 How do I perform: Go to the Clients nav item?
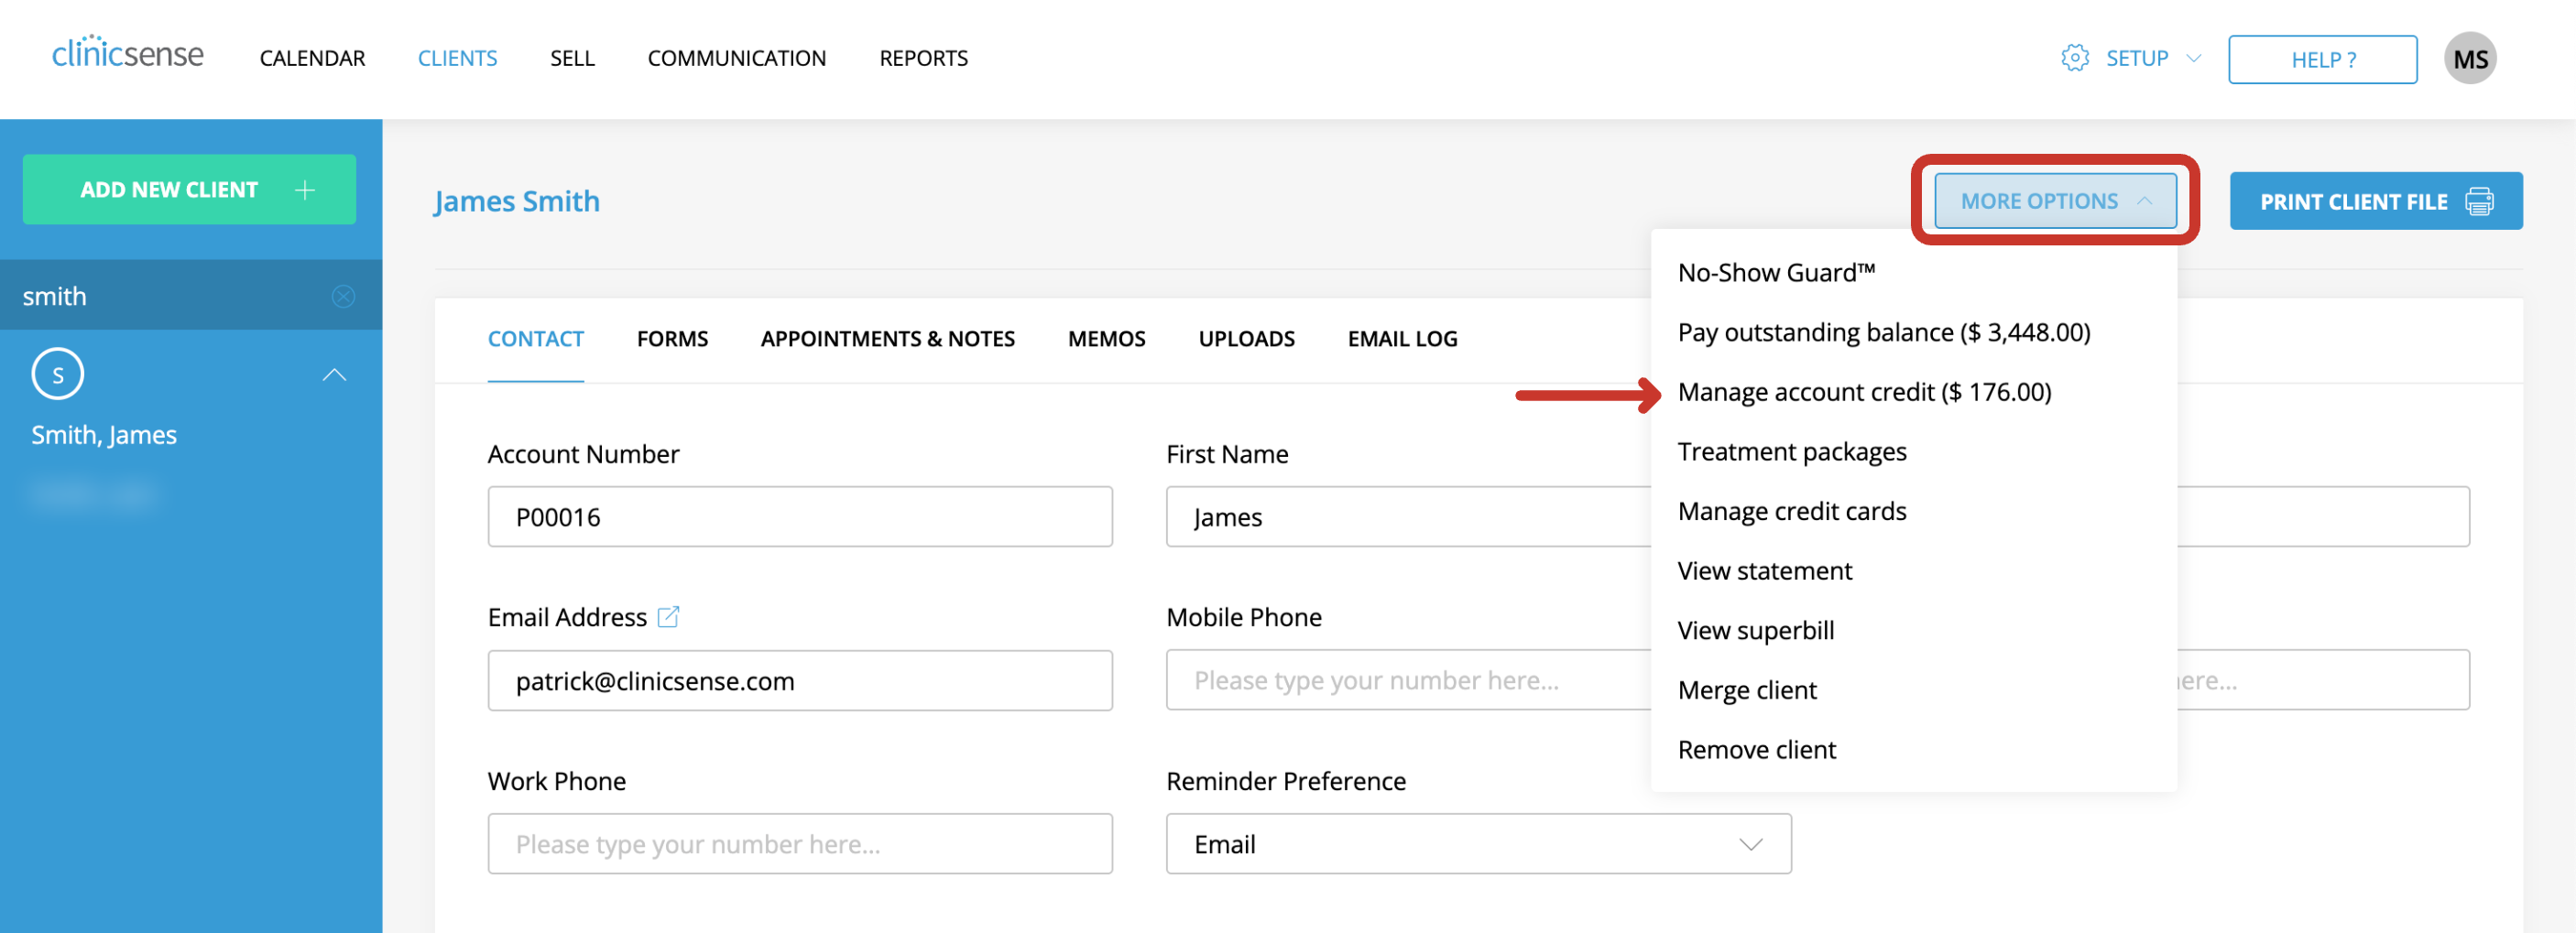coord(457,58)
